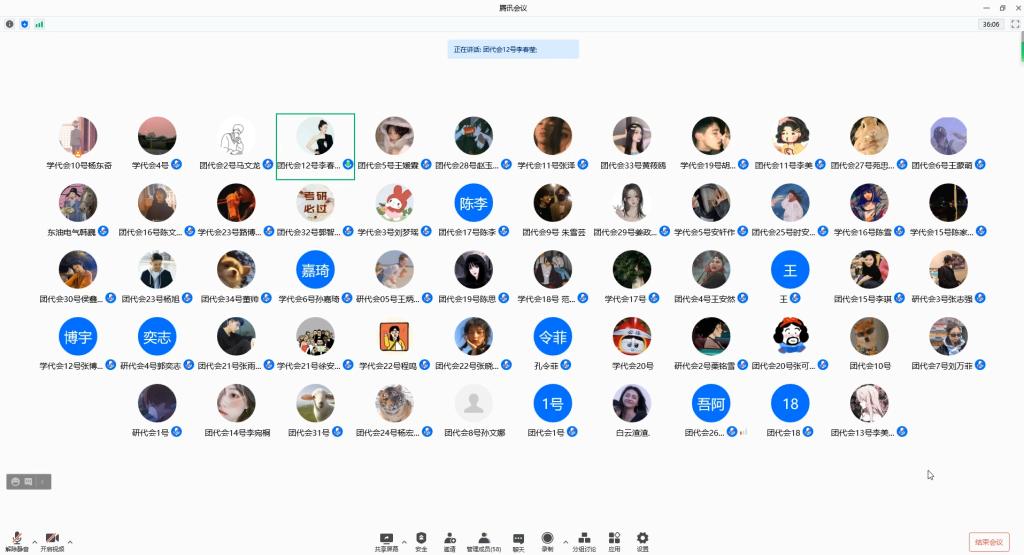Open the 聊天 chat icon
This screenshot has width=1024, height=555.
tap(518, 540)
